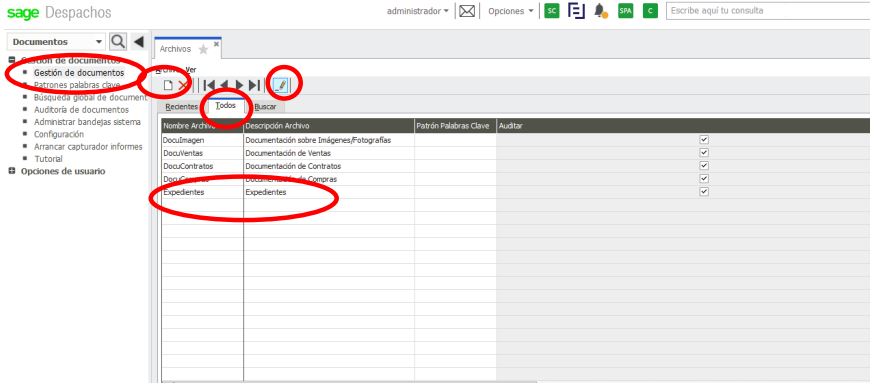Expand the Opciones de usuario tree group
Screen dimensions: 874x386
point(12,171)
